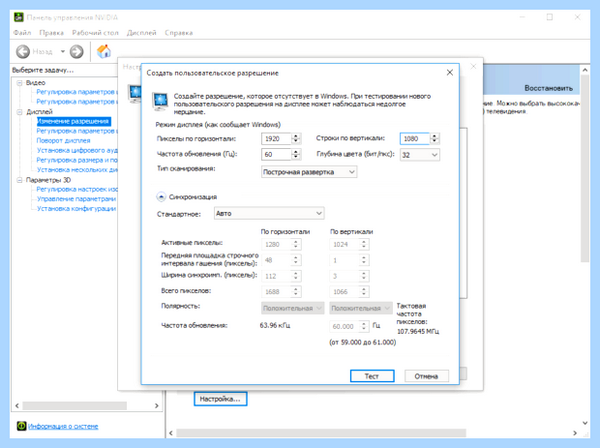Click the system information icon at the bottom left
Screen dimensions: 600x448
(21, 426)
